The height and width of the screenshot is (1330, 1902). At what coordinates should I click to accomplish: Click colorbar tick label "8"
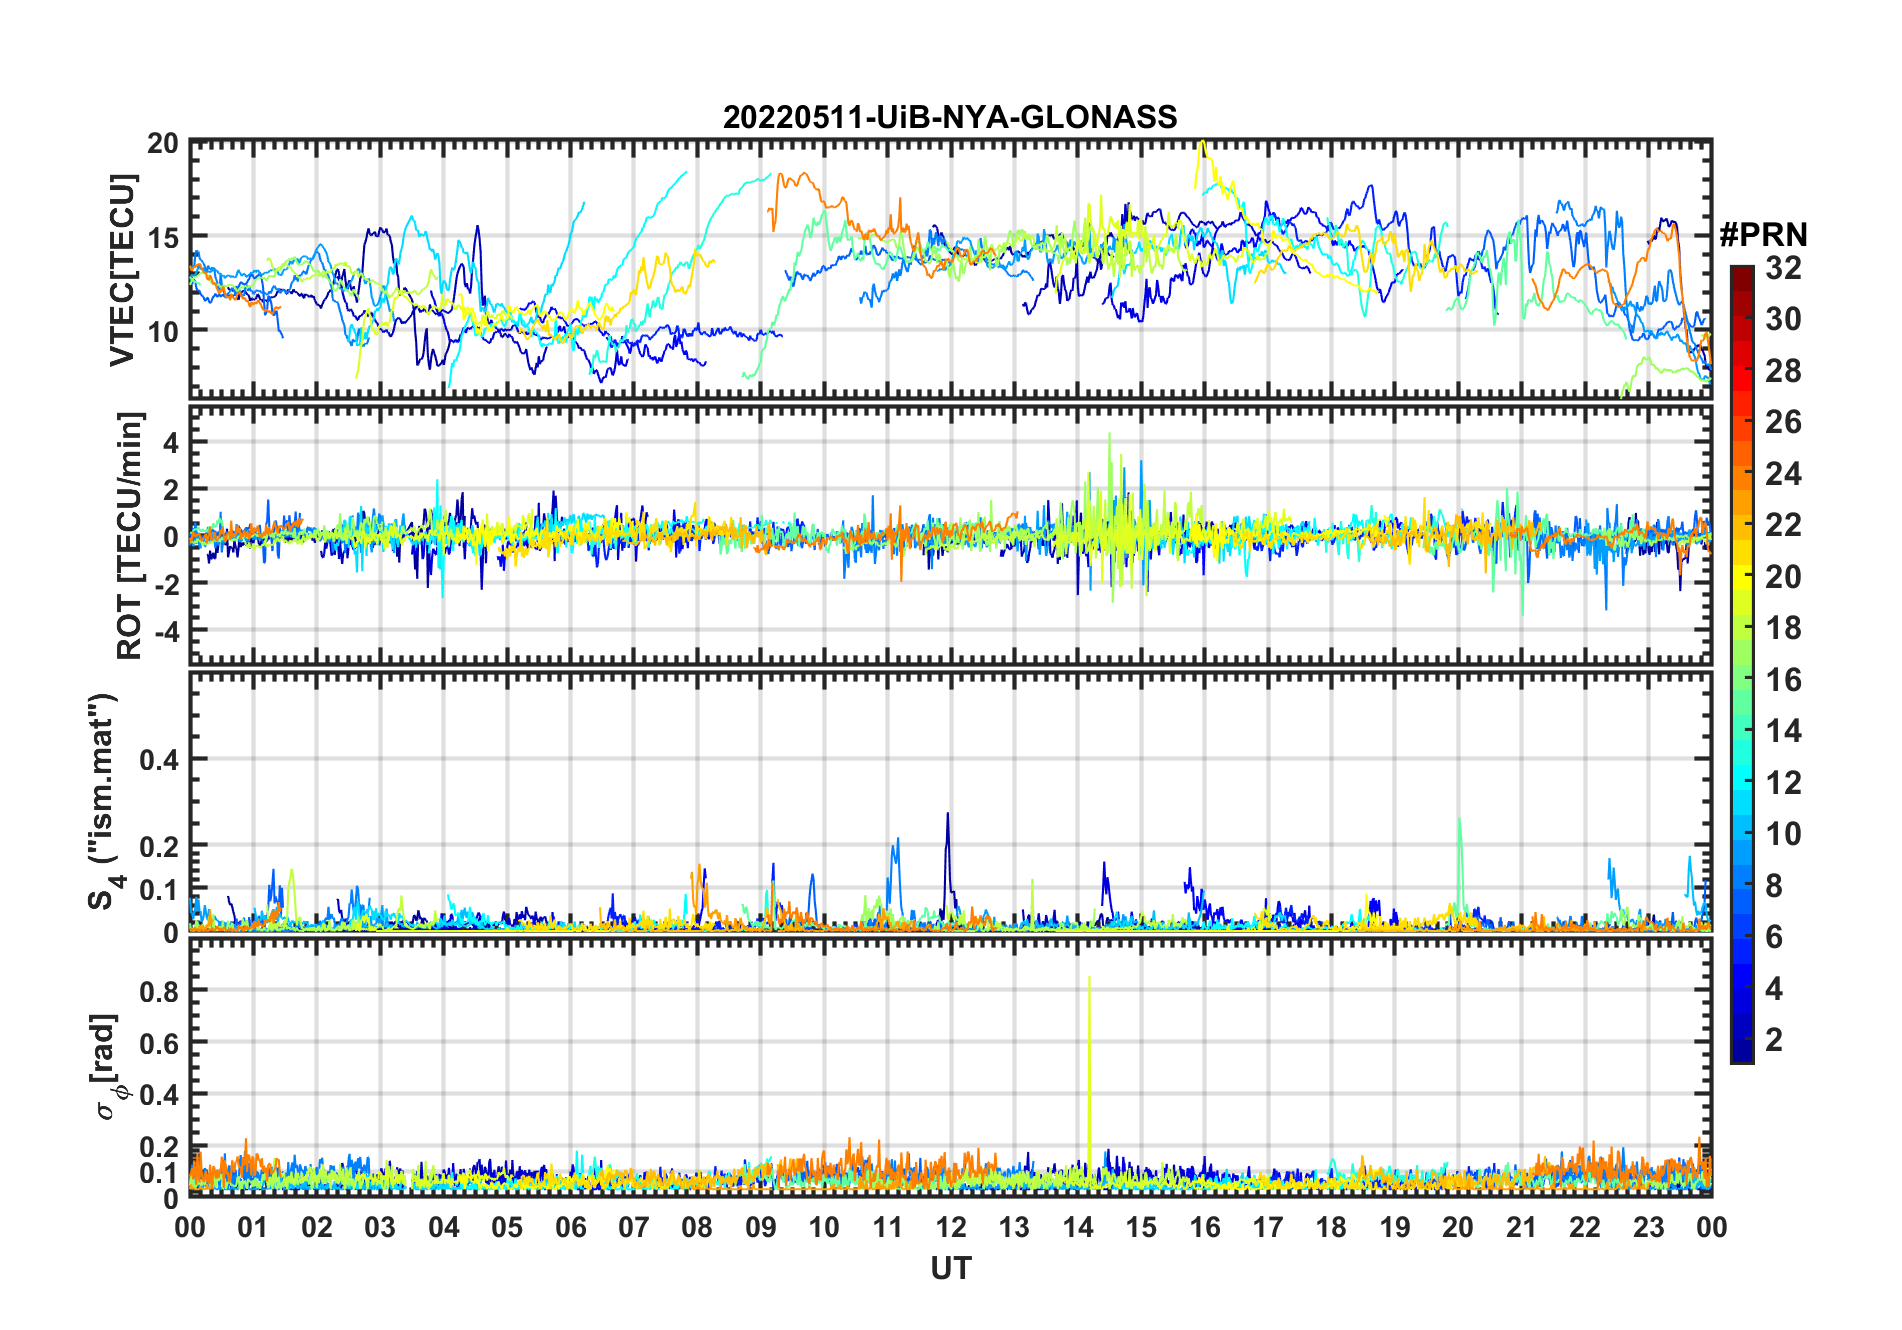(1774, 886)
